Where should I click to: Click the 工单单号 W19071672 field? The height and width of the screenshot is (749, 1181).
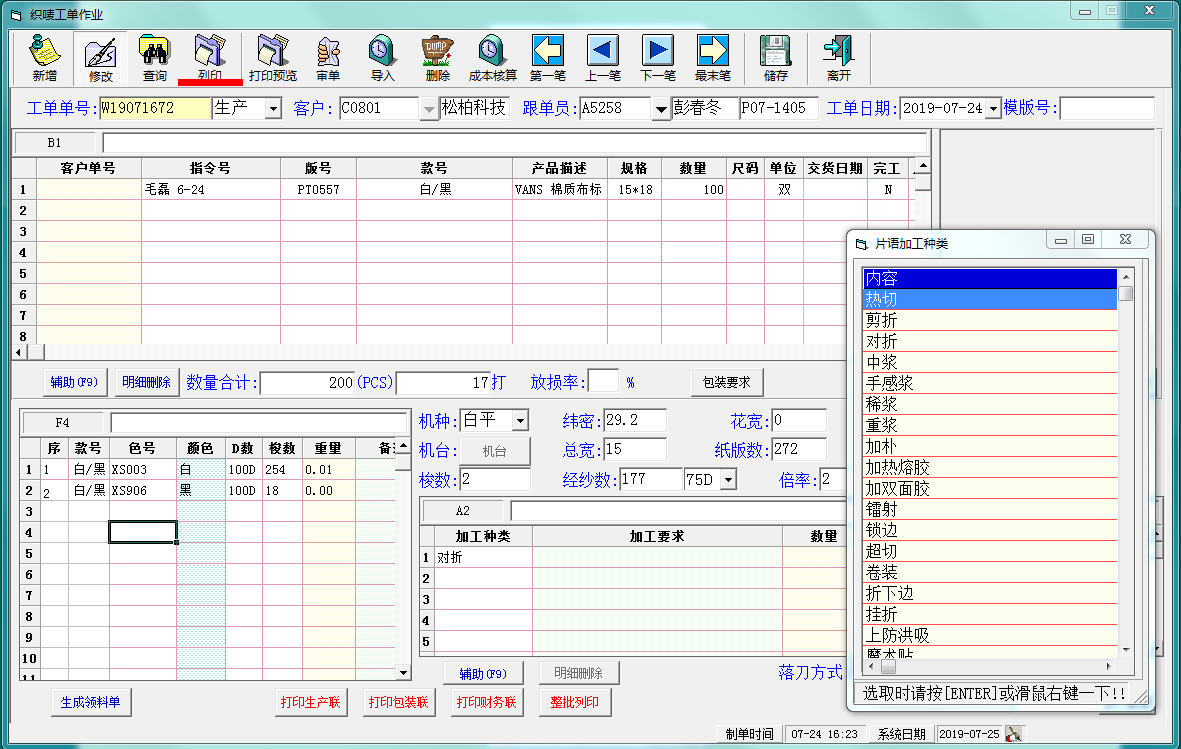(154, 108)
